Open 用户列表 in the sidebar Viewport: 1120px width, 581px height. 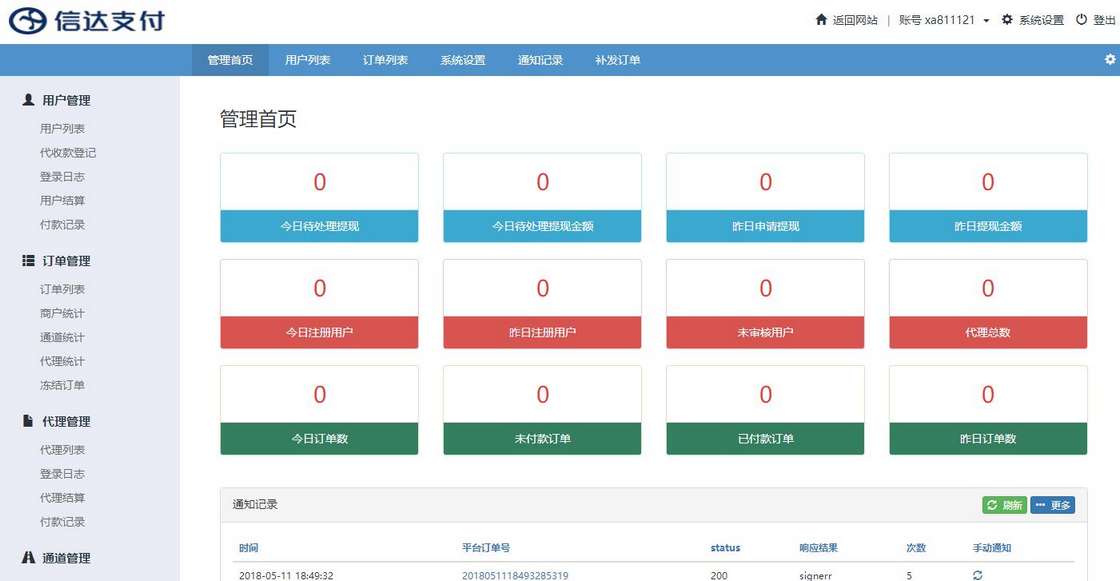(x=62, y=129)
